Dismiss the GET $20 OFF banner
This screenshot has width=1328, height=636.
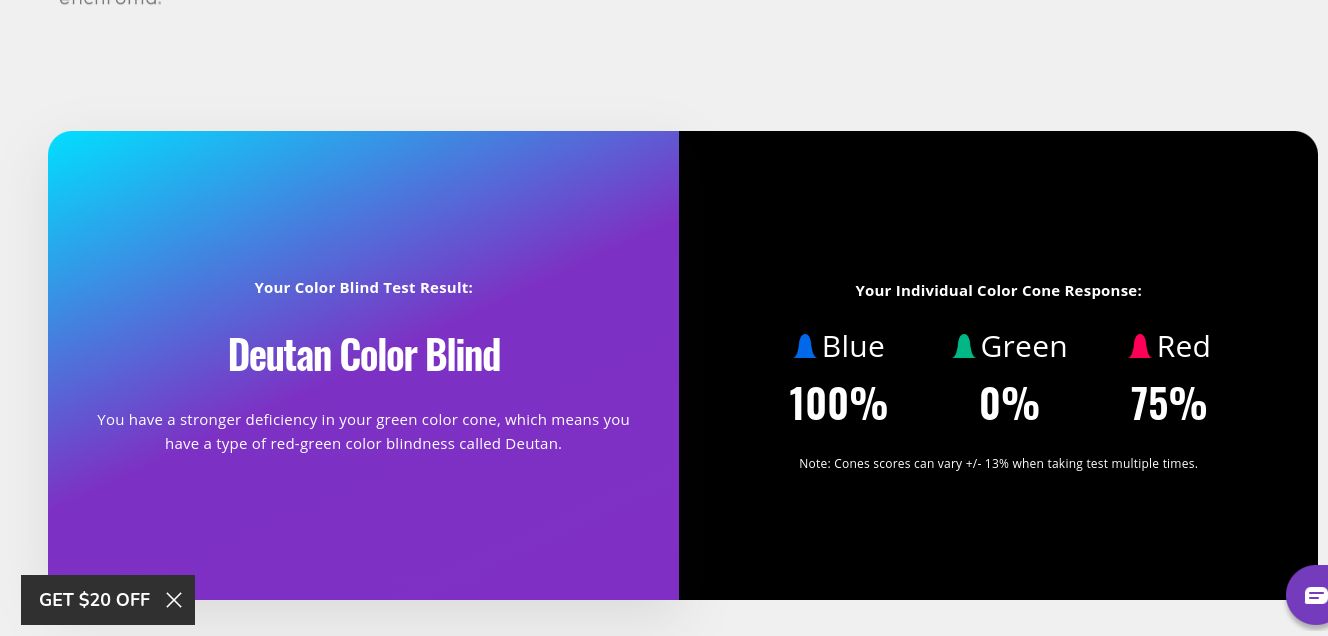point(174,600)
